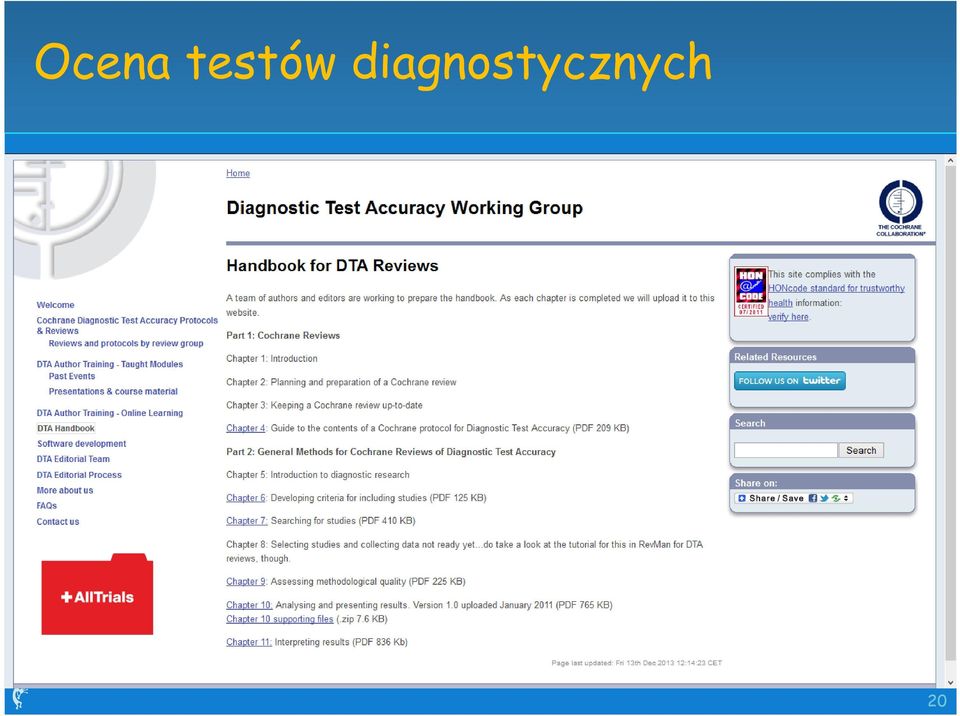Click the Follow us on Twitter button

point(789,380)
